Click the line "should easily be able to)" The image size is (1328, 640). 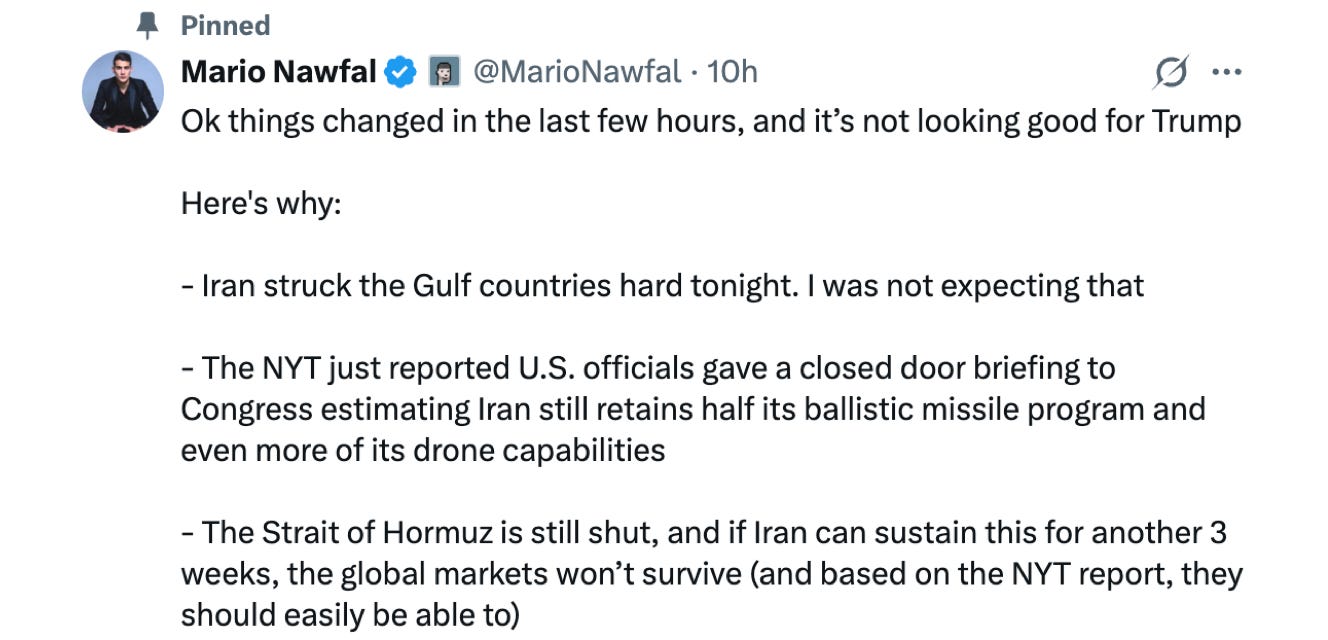pos(350,614)
